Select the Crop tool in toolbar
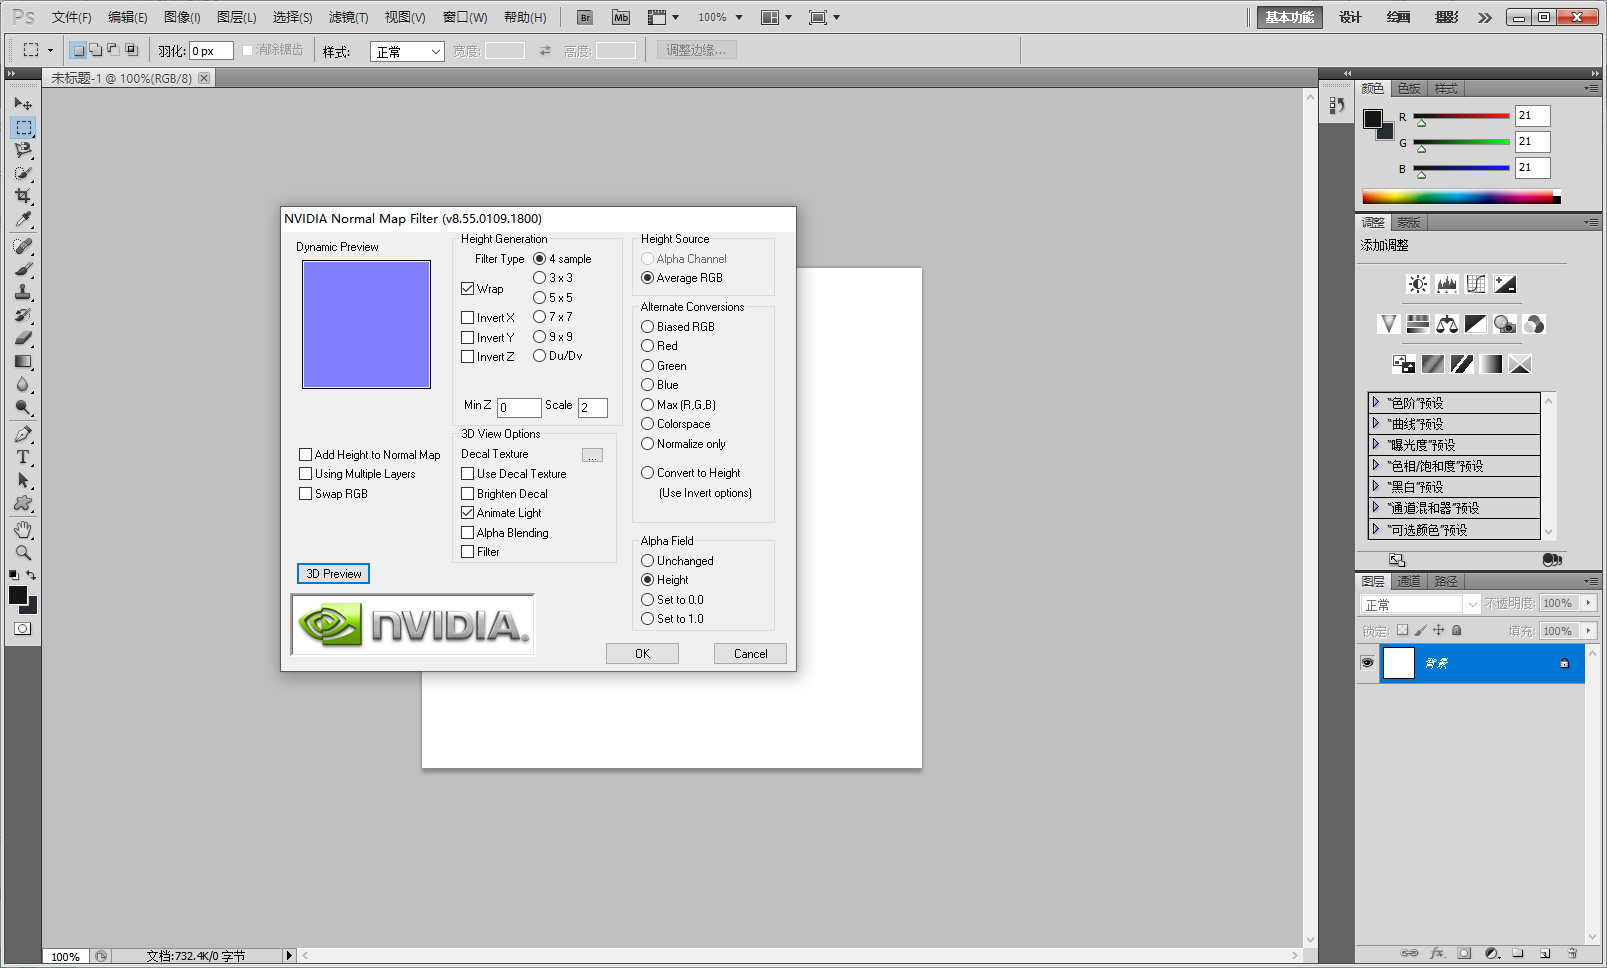Image resolution: width=1607 pixels, height=968 pixels. [23, 196]
